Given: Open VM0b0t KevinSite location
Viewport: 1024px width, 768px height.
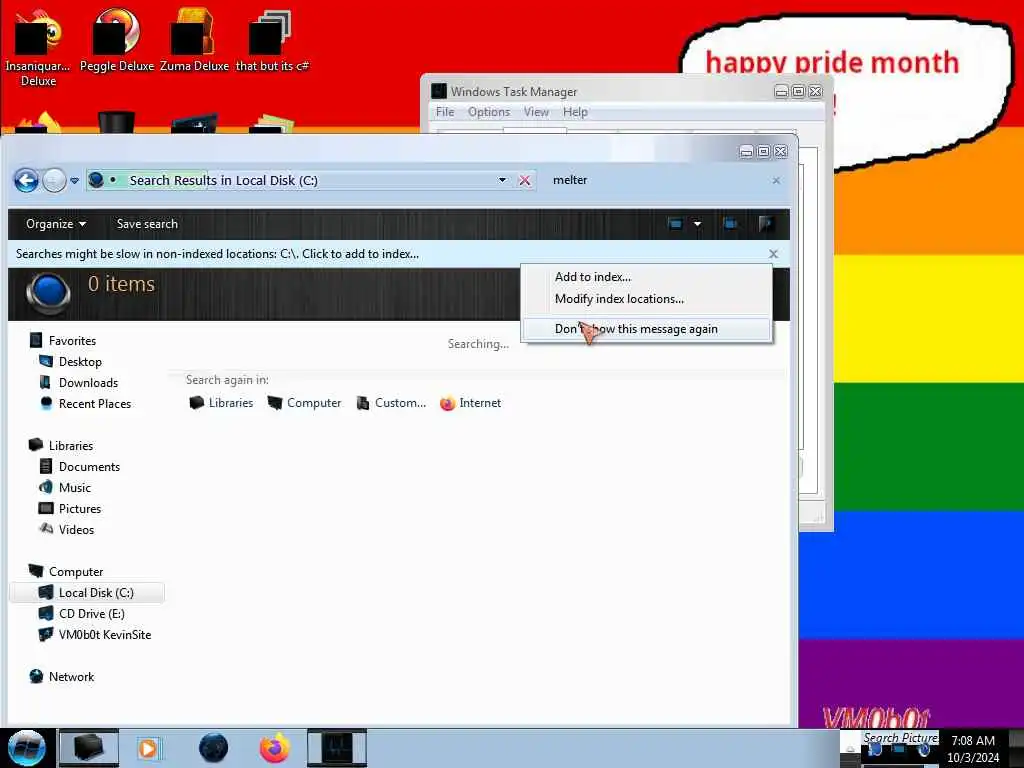Looking at the screenshot, I should 95,634.
